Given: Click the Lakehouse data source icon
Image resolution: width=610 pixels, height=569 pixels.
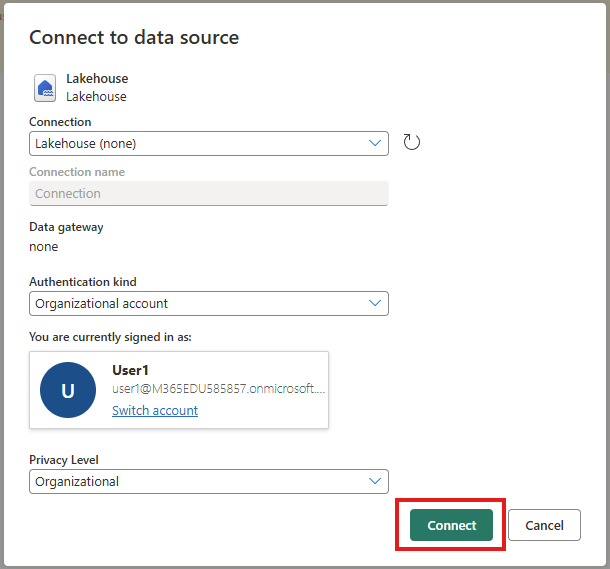Looking at the screenshot, I should [45, 88].
